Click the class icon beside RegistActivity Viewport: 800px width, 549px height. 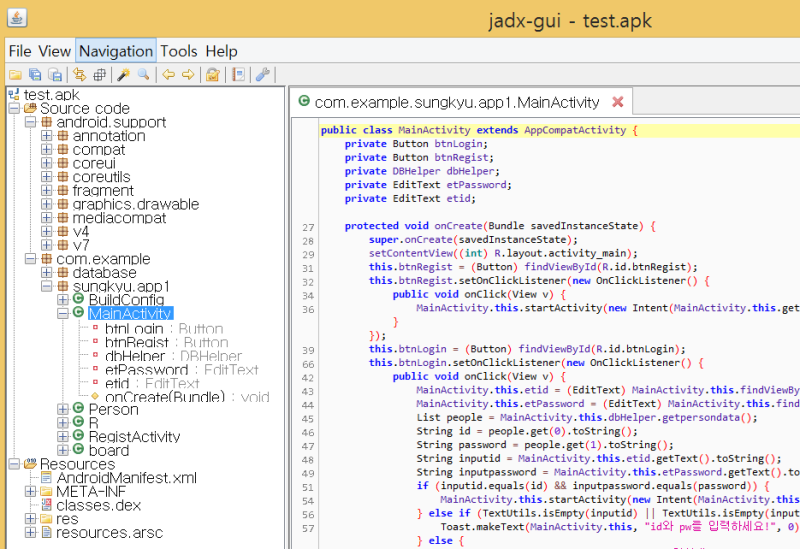[78, 435]
